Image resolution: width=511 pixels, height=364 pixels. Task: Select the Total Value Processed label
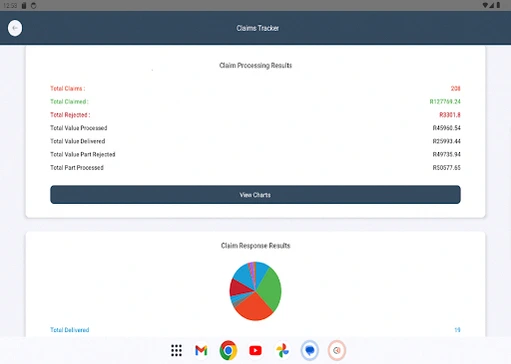coord(79,128)
